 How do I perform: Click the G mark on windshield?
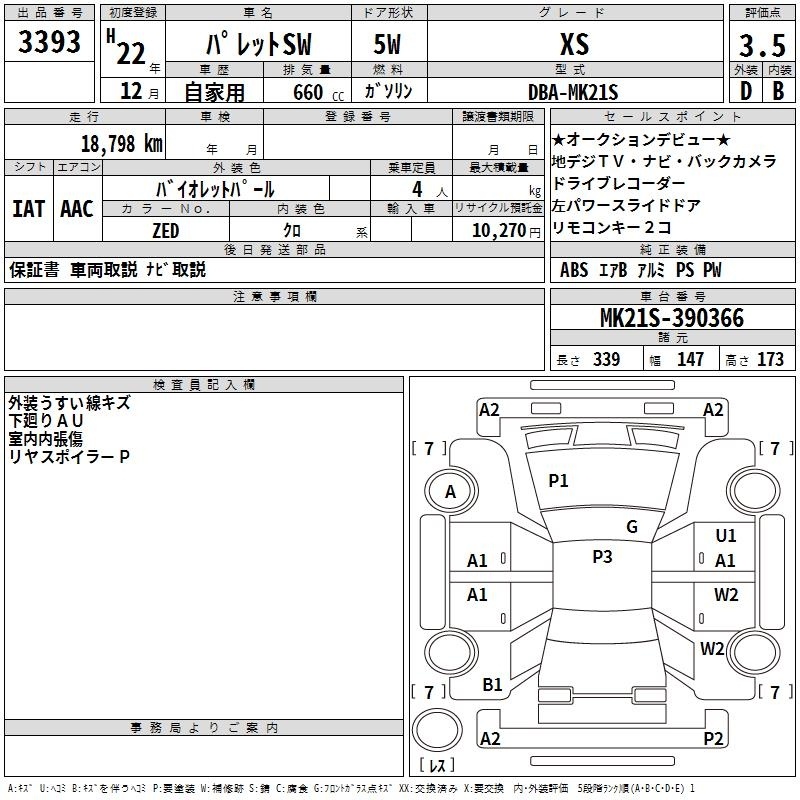tap(632, 527)
